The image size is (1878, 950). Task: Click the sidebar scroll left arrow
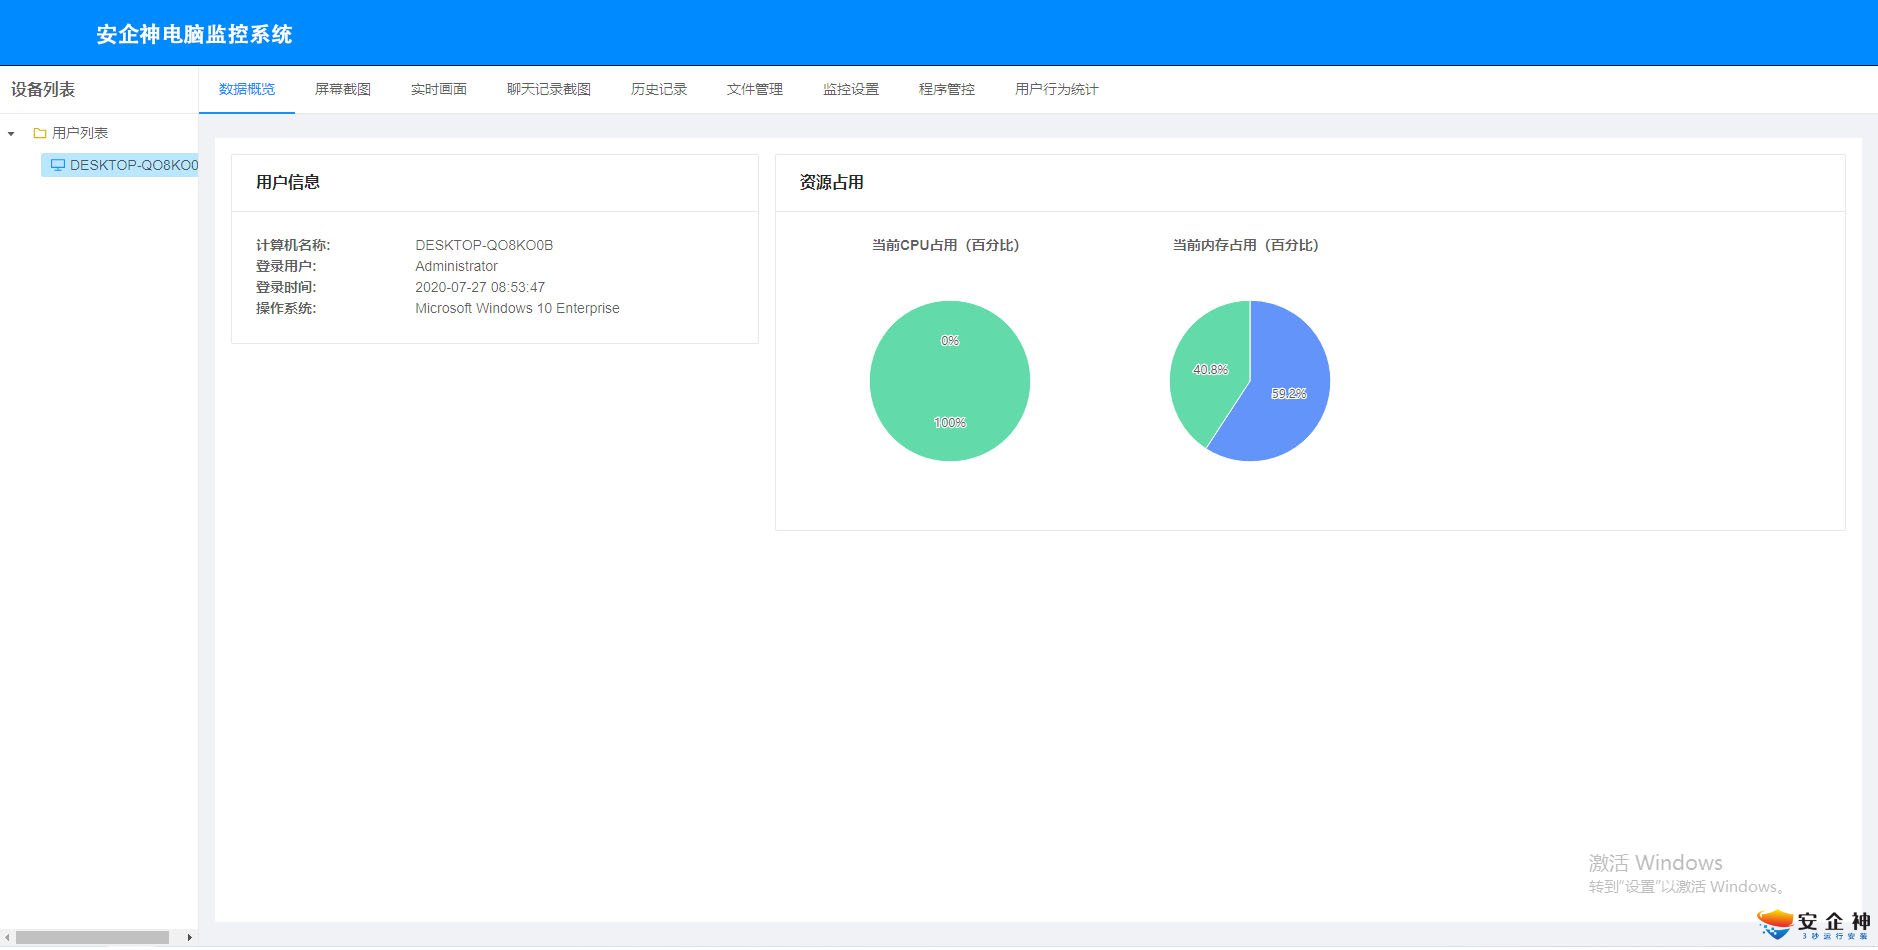(x=7, y=937)
